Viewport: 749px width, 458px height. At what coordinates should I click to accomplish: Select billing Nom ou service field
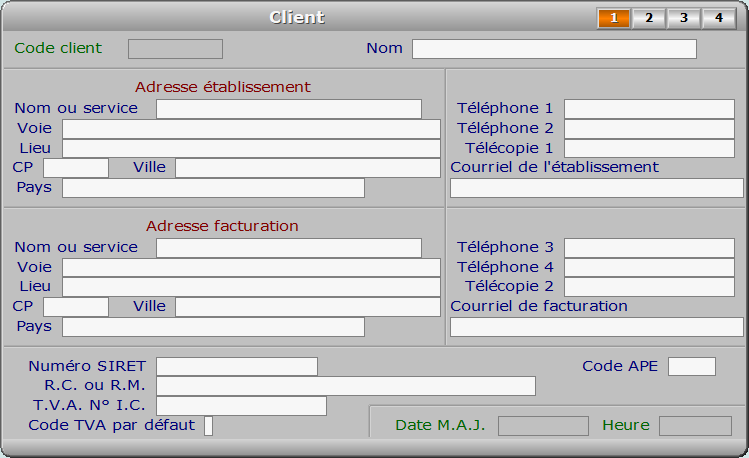coord(289,248)
